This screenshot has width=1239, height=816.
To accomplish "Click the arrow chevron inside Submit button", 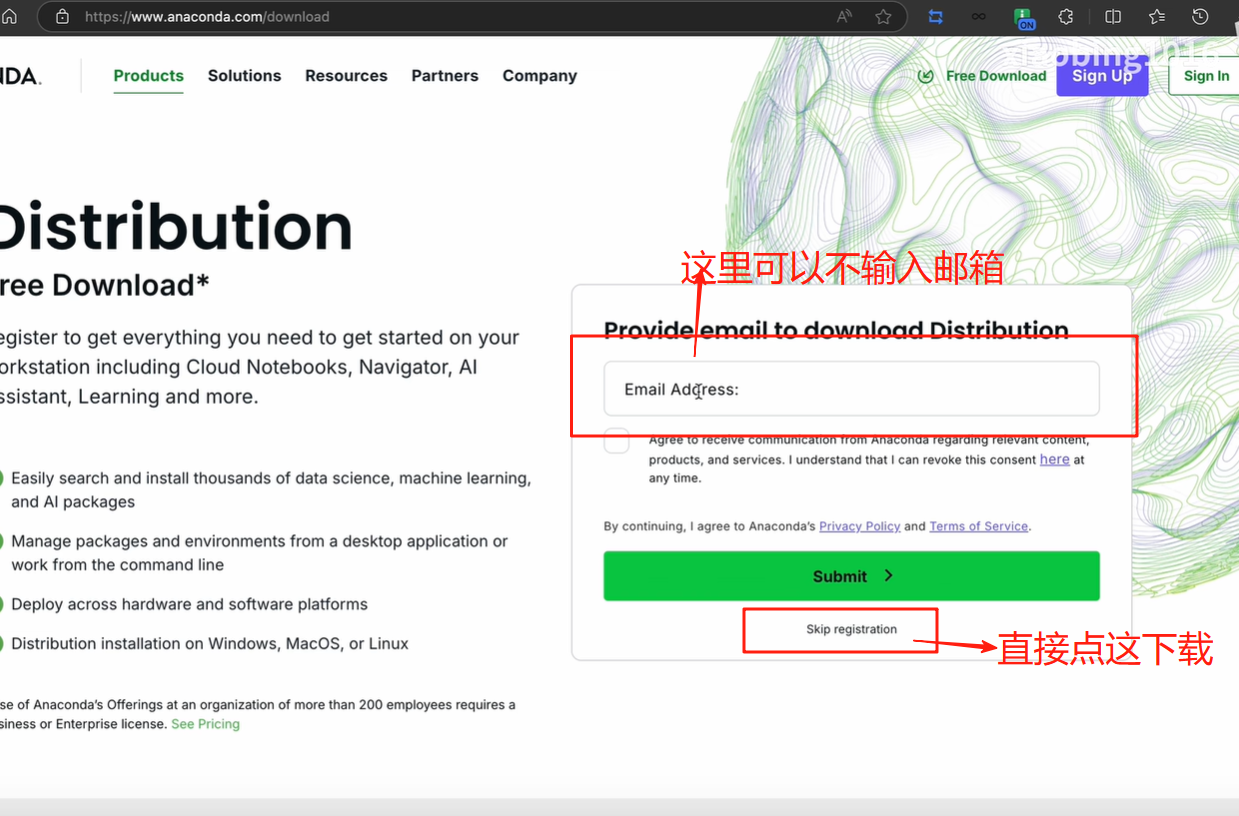I will click(888, 576).
